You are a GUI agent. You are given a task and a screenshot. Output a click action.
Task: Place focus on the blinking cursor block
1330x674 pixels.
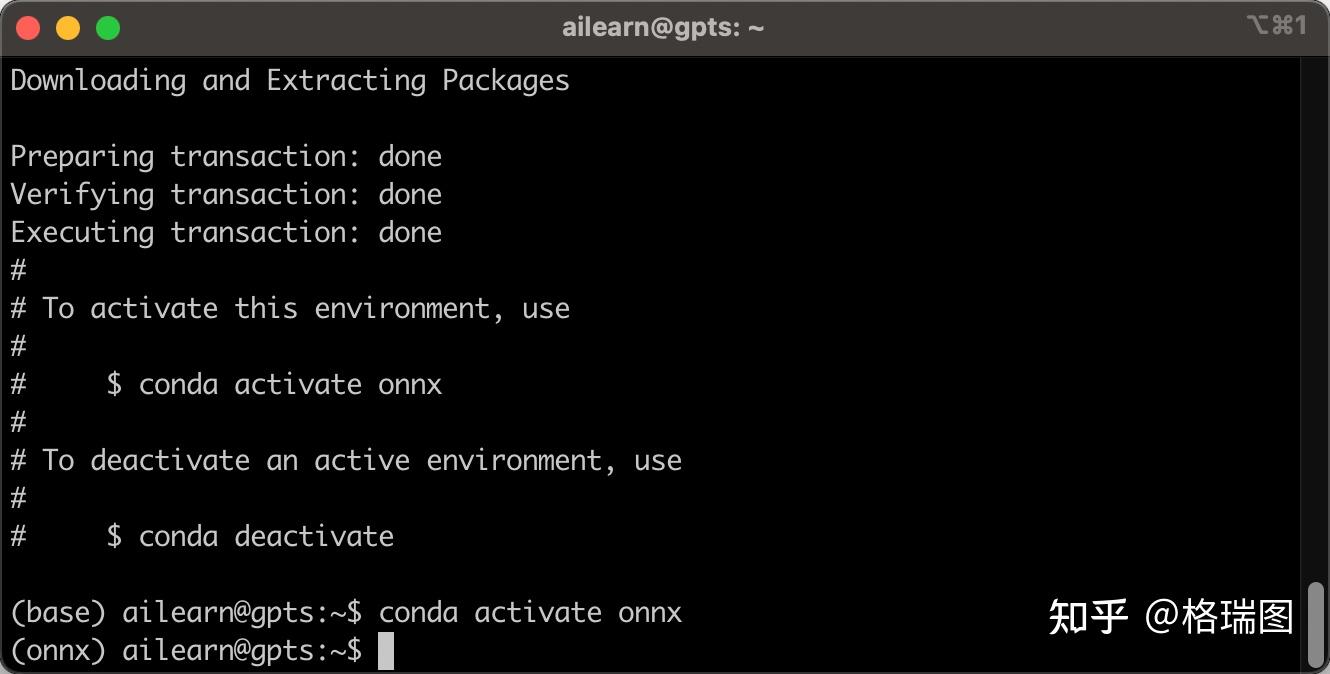(x=386, y=651)
